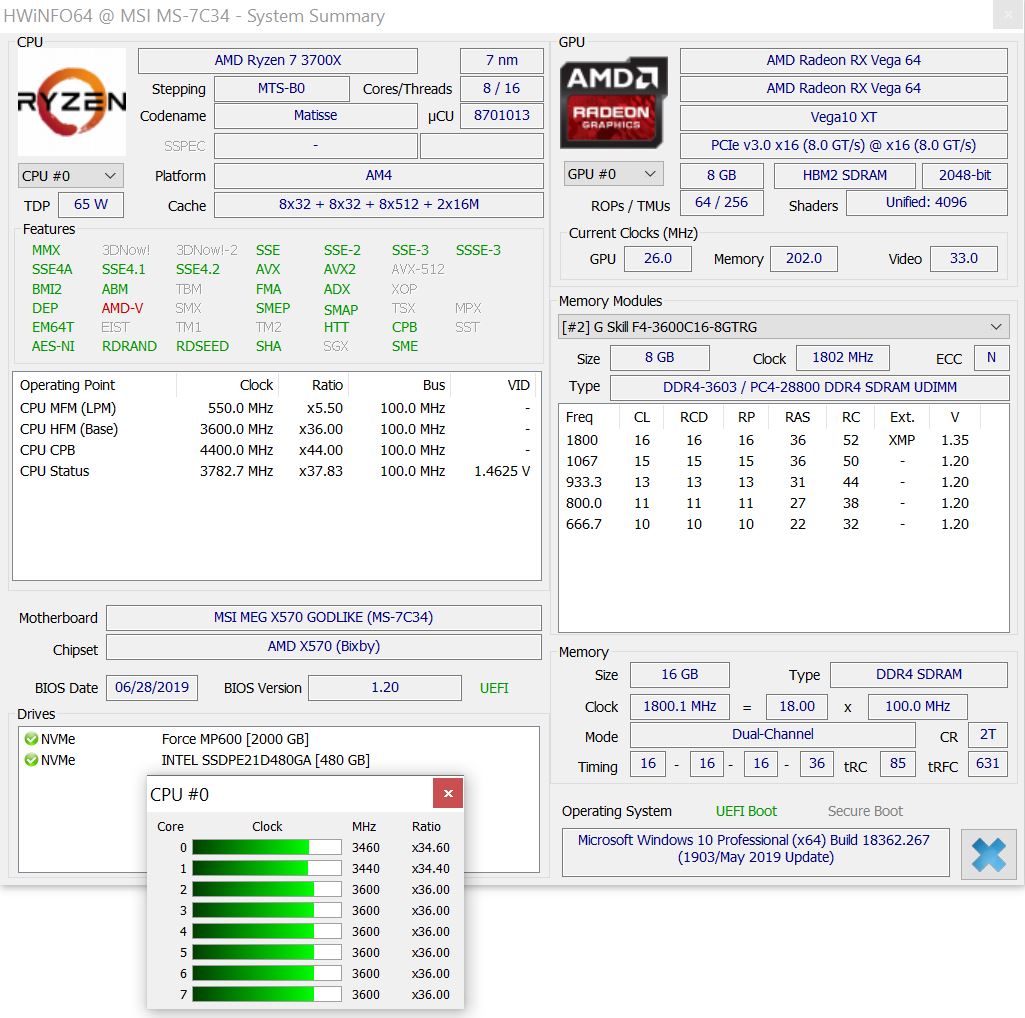Click the Ryzen CPU logo
This screenshot has width=1025, height=1018.
[71, 101]
